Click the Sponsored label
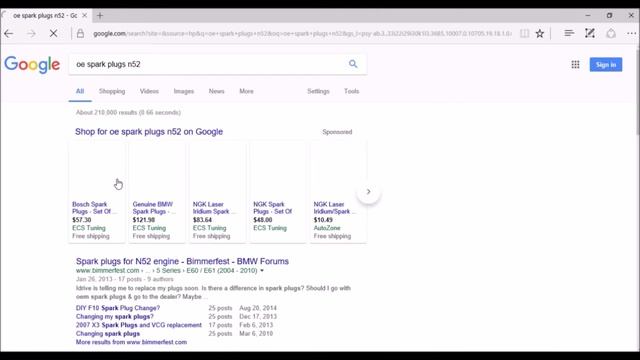This screenshot has height=360, width=640. click(x=337, y=132)
